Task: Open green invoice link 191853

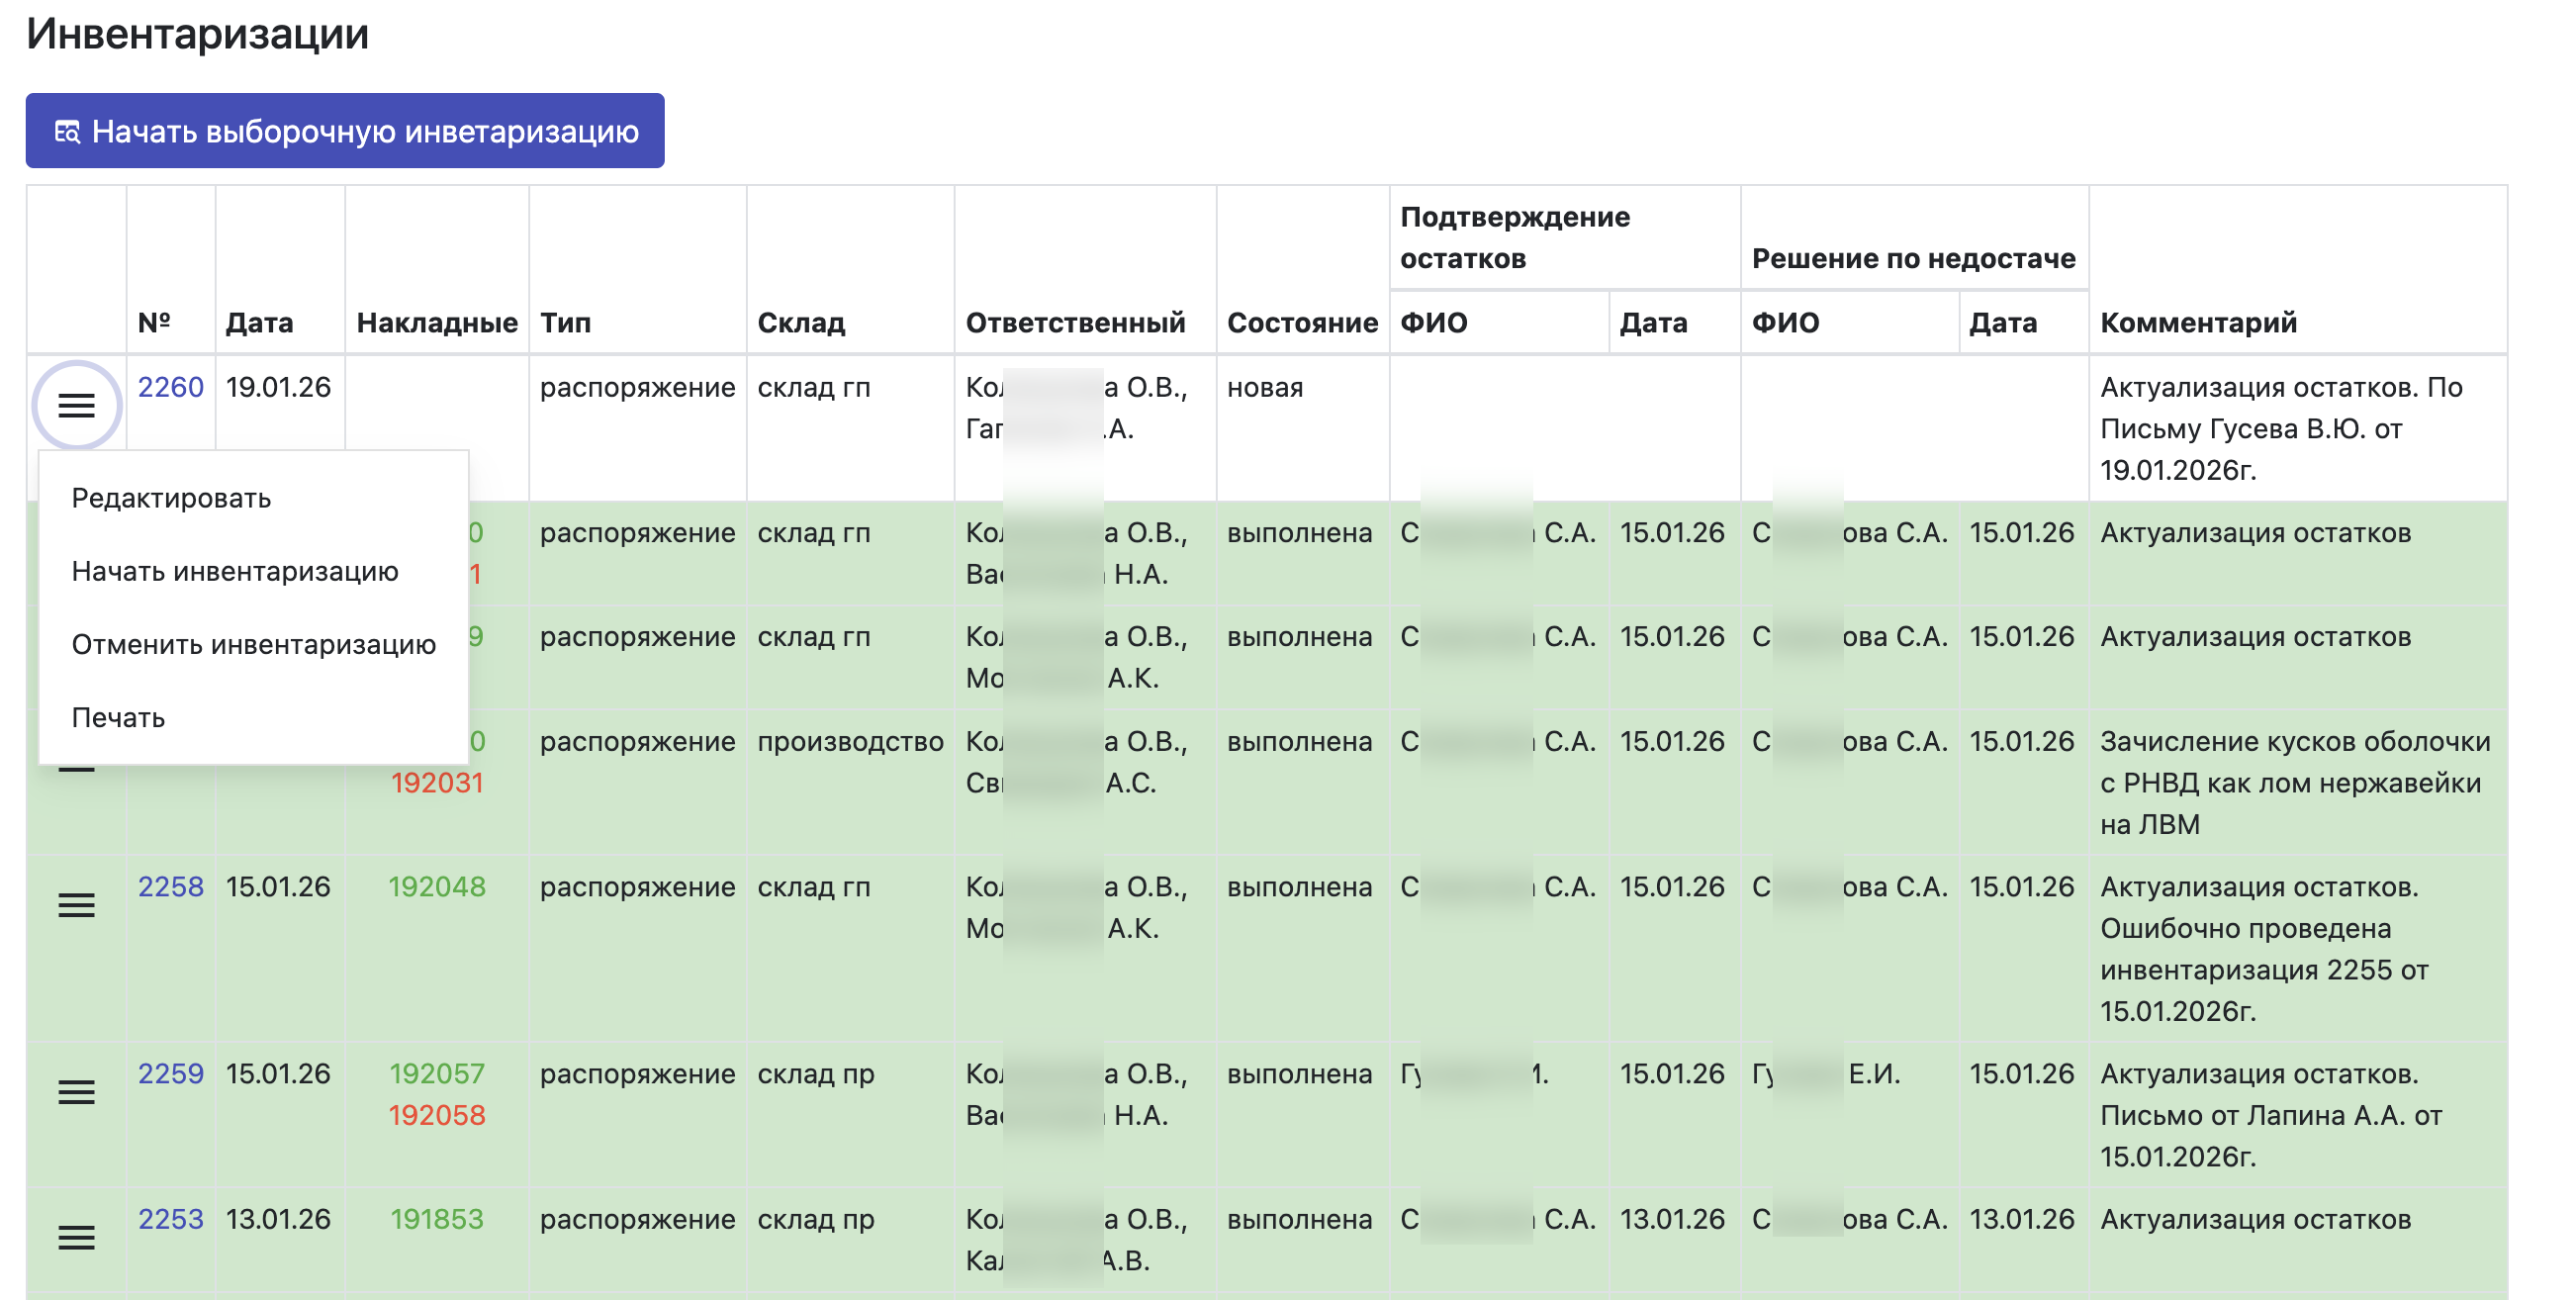Action: (436, 1218)
